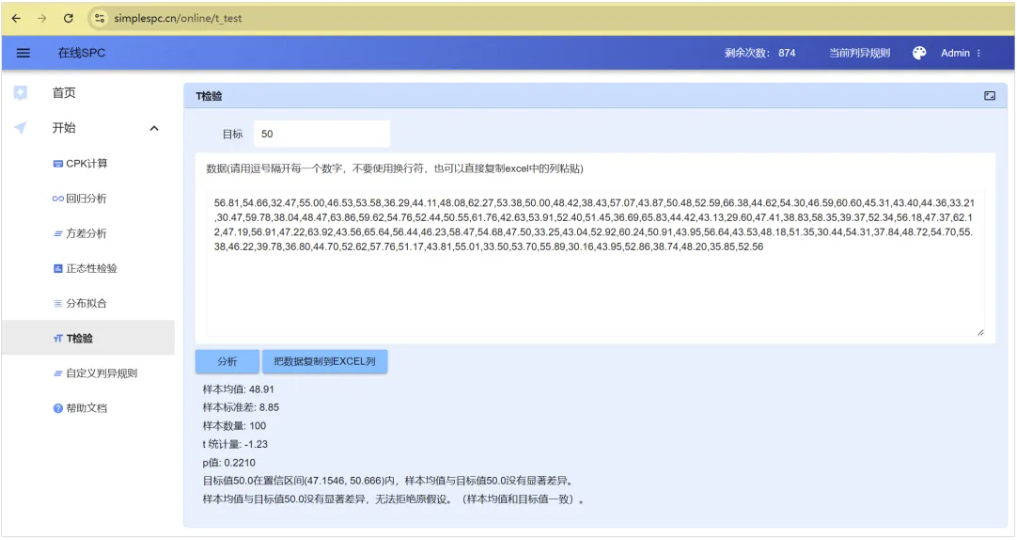Click 把数据复制到EXCEL列 button

(x=324, y=362)
